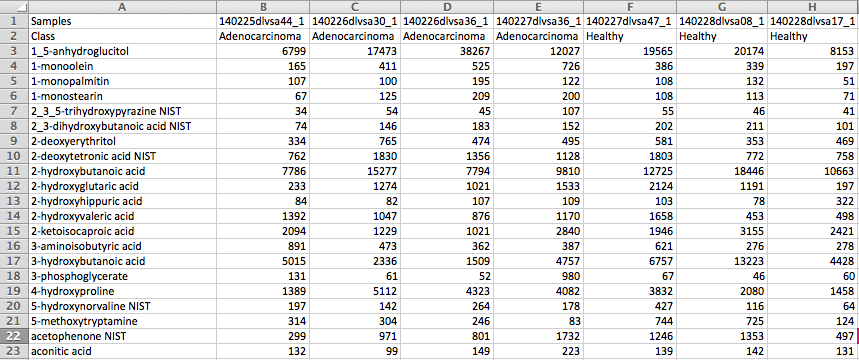The image size is (859, 360).
Task: Click the select-all corner triangle
Action: pyautogui.click(x=14, y=7)
